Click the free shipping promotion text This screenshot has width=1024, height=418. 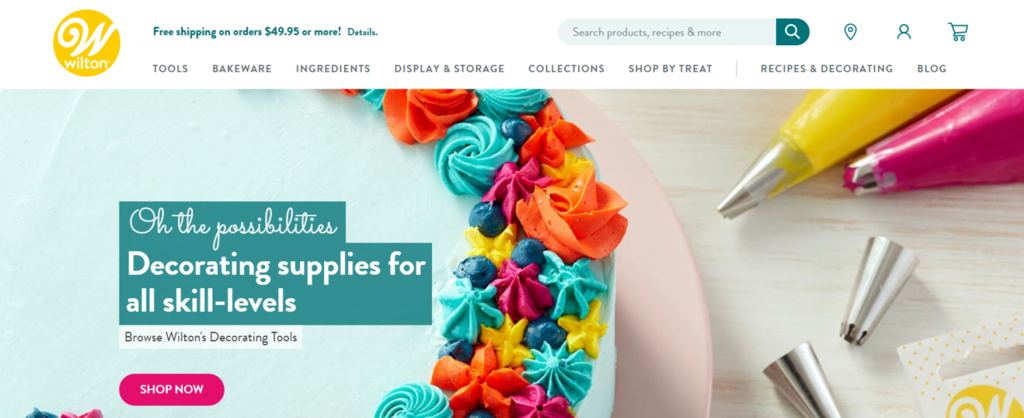click(247, 31)
